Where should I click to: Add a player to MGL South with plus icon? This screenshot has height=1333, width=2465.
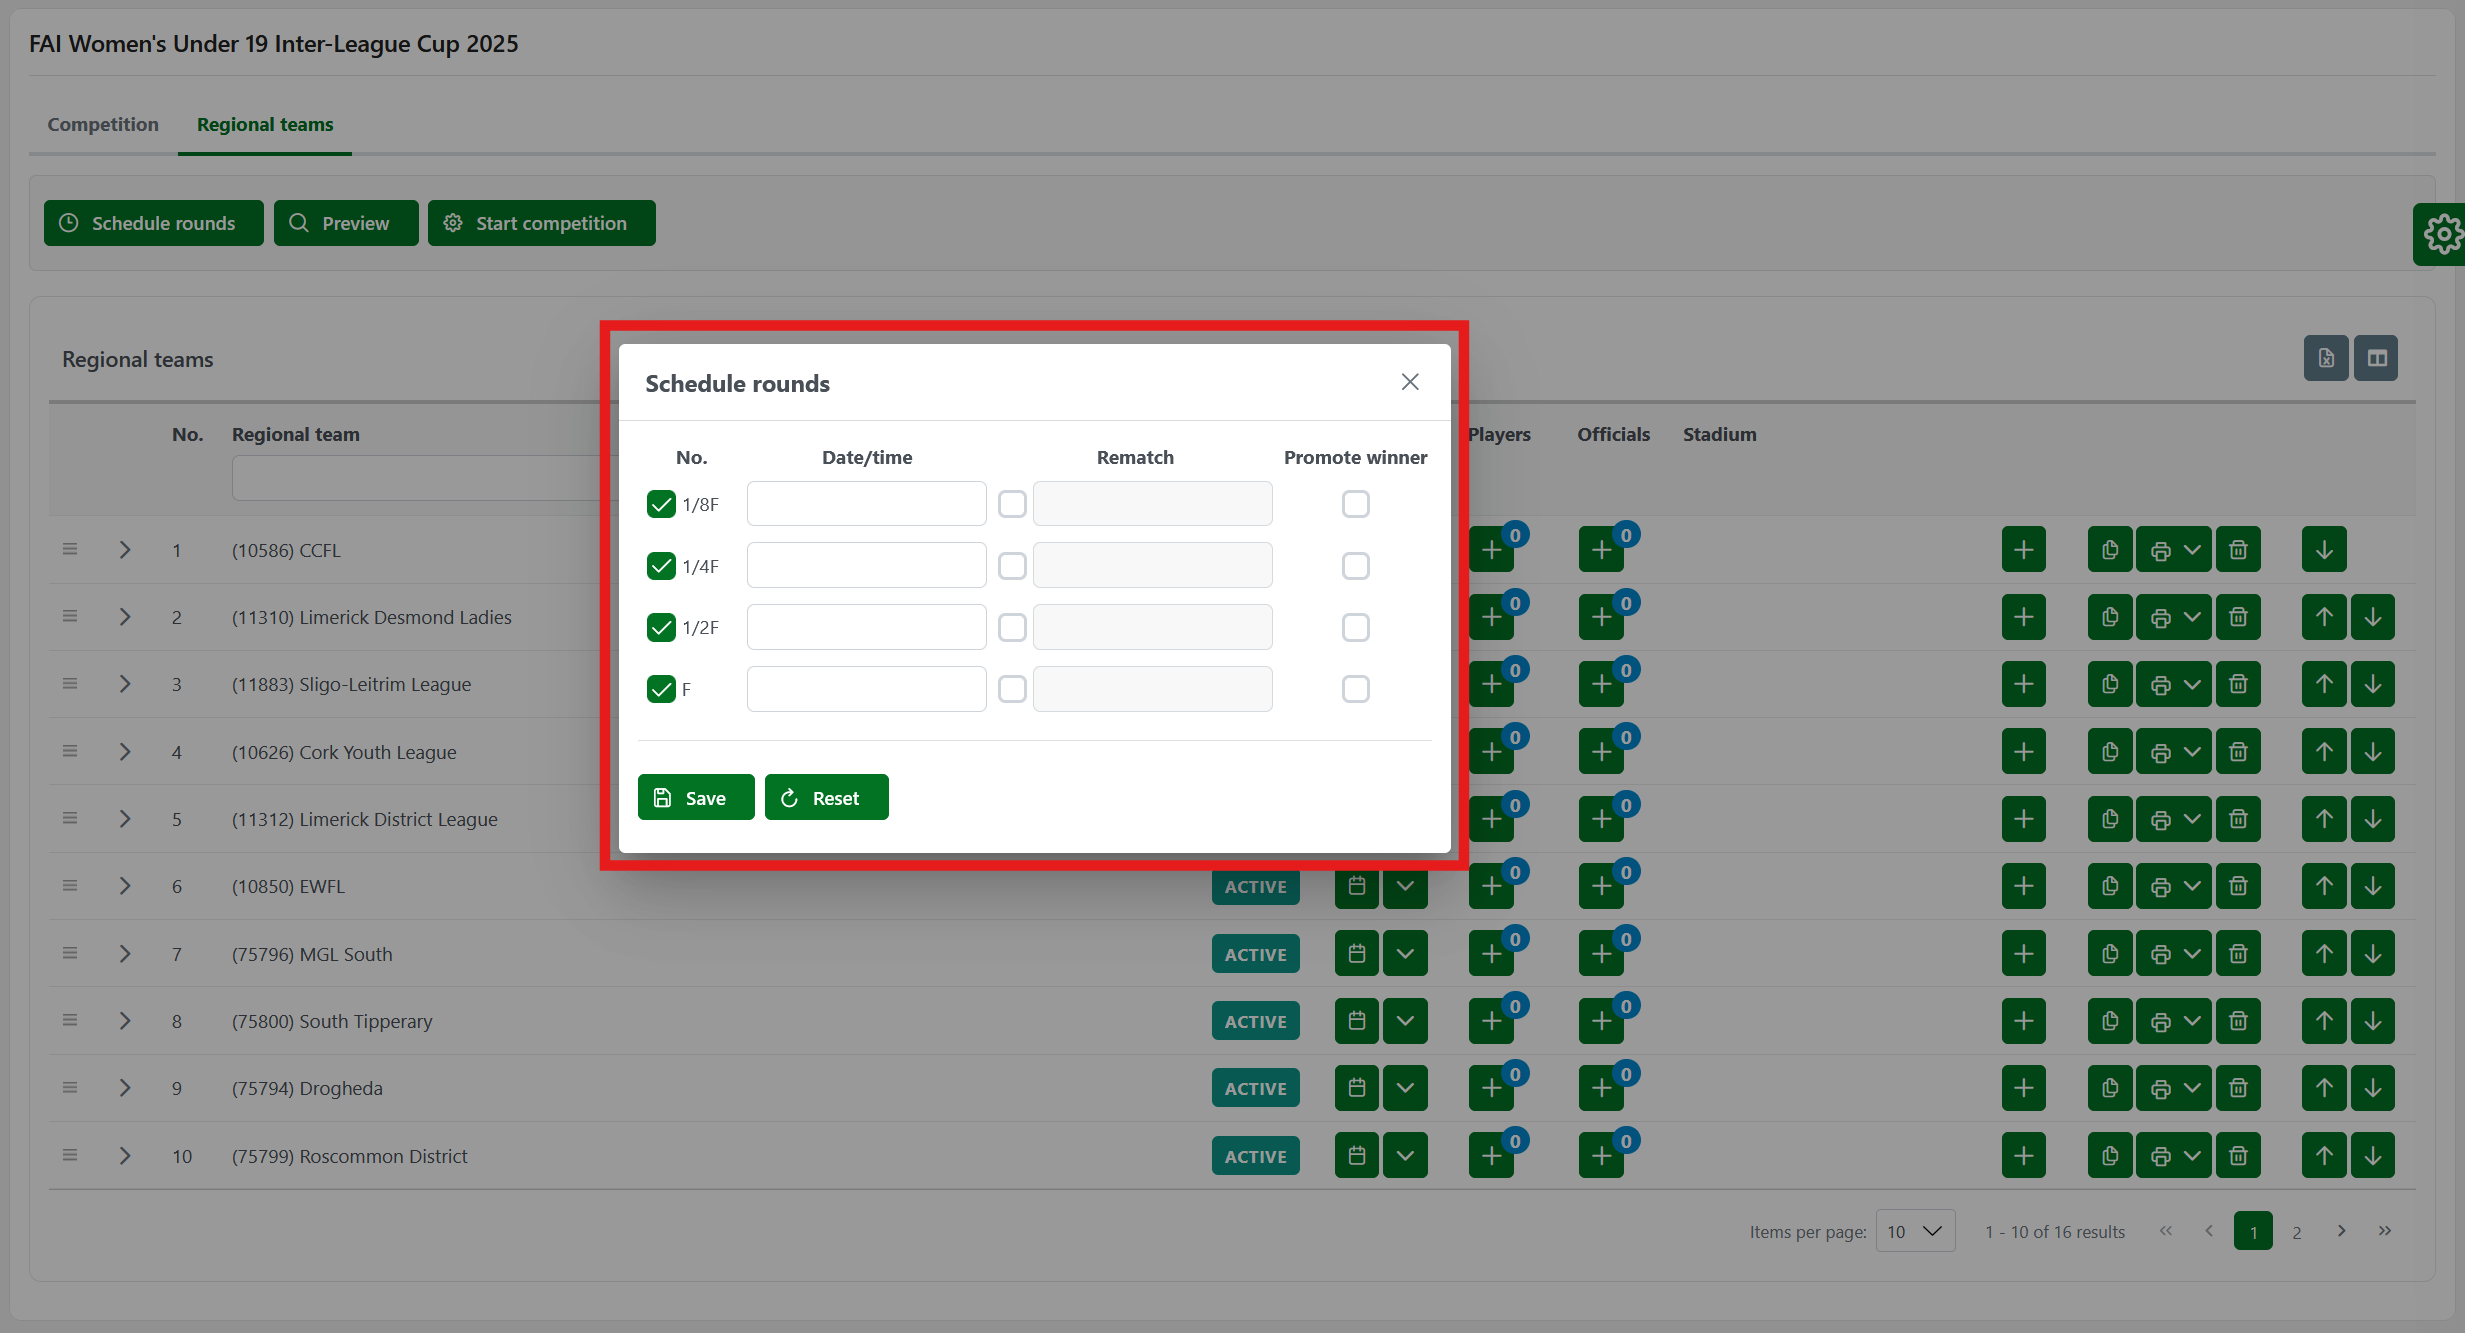pos(1491,954)
